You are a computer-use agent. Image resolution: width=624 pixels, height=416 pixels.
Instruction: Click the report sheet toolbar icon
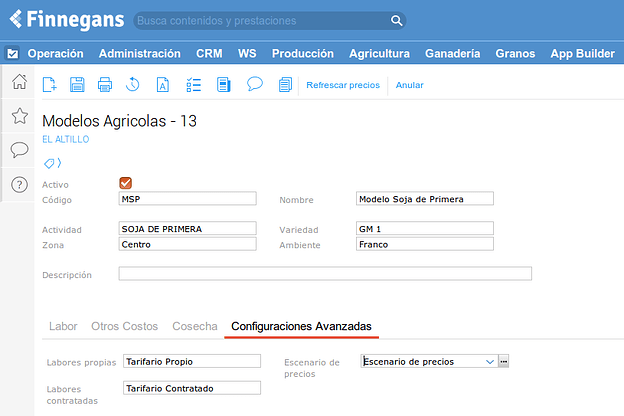[224, 84]
